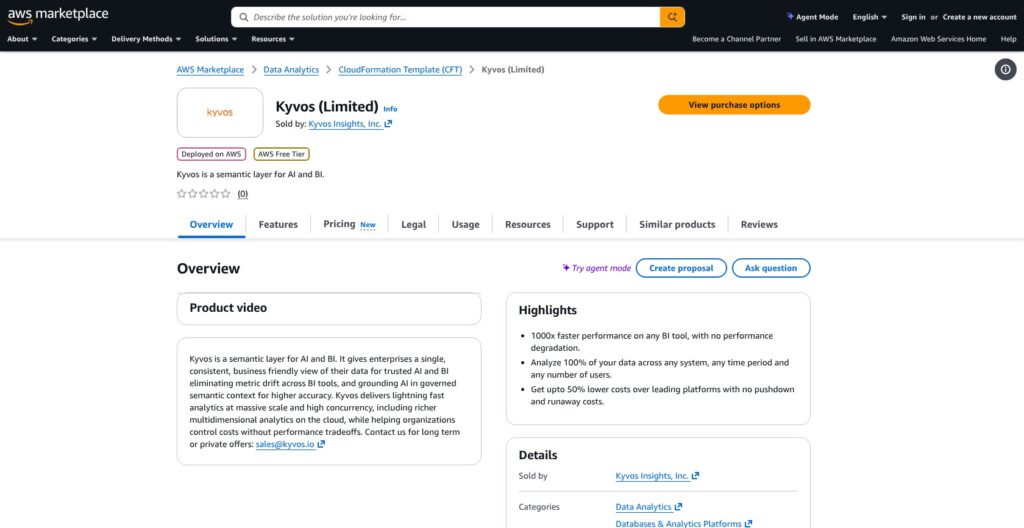This screenshot has width=1024, height=528.
Task: Open Databases & Analytics Platforms link
Action: (684, 523)
